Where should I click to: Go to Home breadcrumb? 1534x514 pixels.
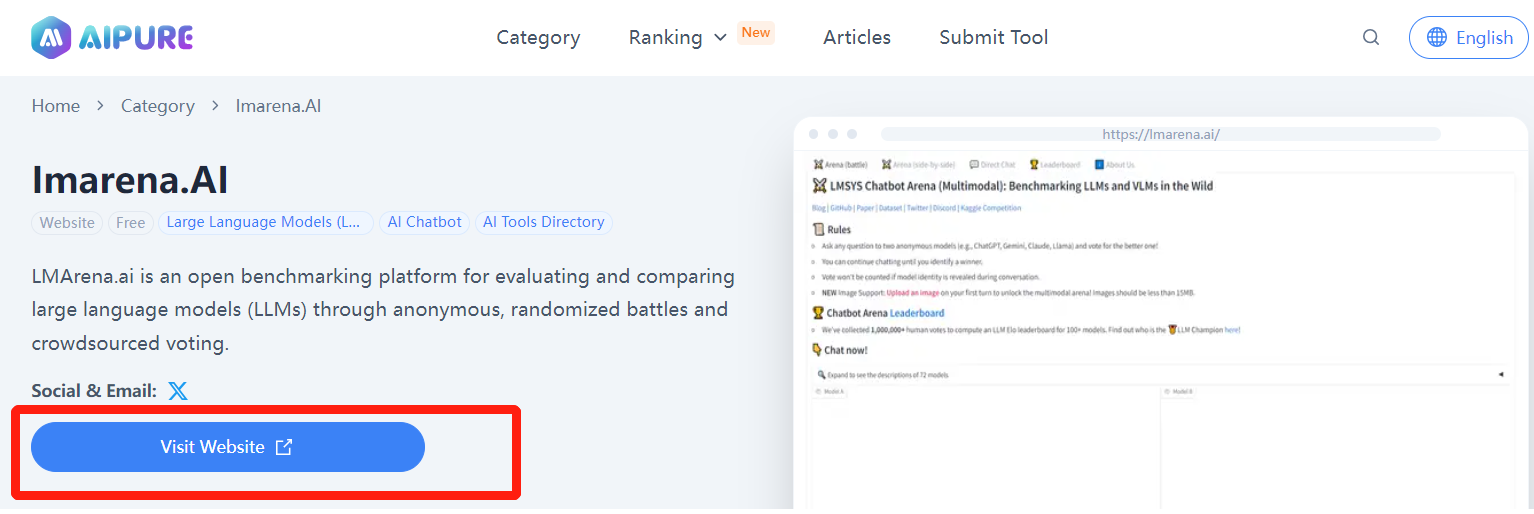(56, 106)
